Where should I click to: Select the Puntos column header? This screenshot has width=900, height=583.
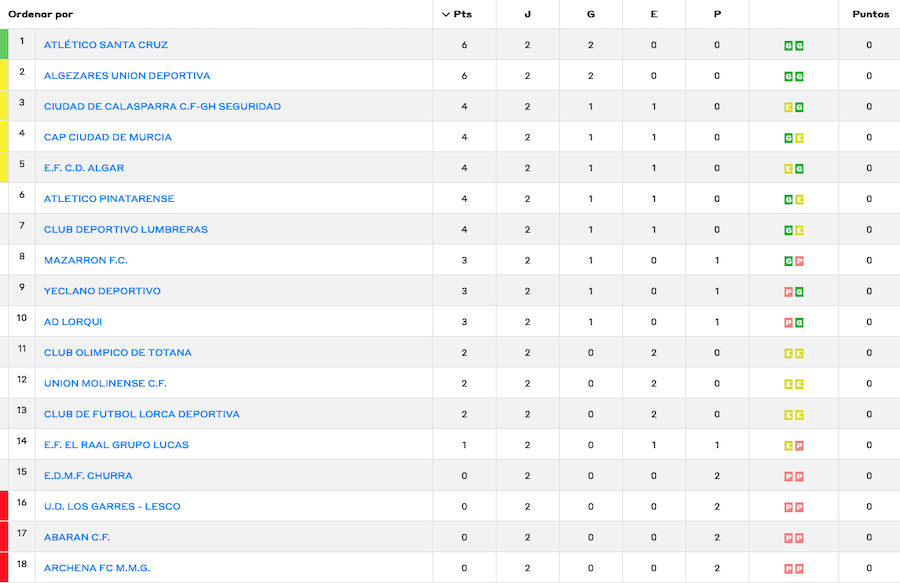tap(869, 15)
